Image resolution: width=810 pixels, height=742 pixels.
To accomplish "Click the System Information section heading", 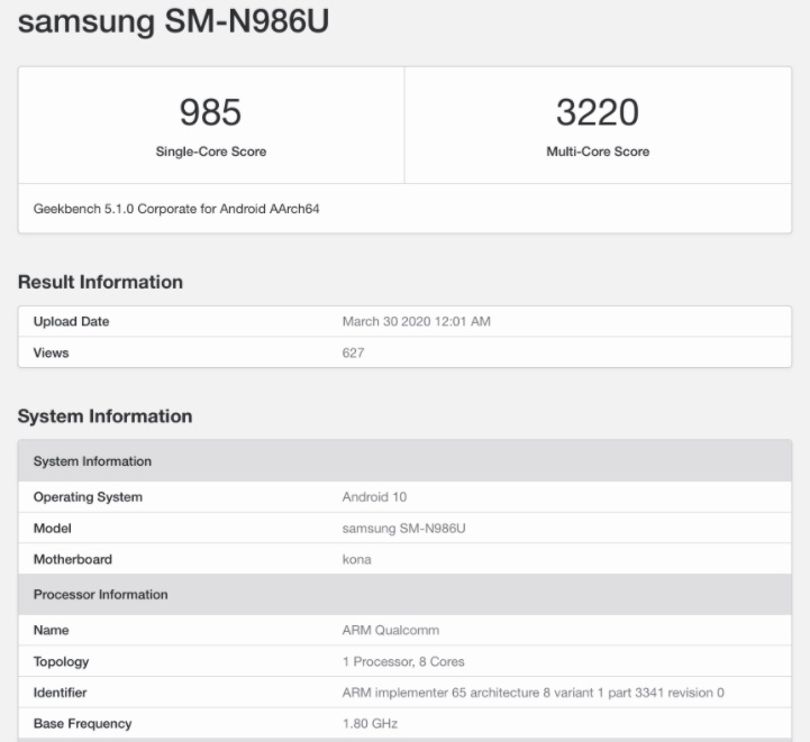I will pyautogui.click(x=105, y=416).
